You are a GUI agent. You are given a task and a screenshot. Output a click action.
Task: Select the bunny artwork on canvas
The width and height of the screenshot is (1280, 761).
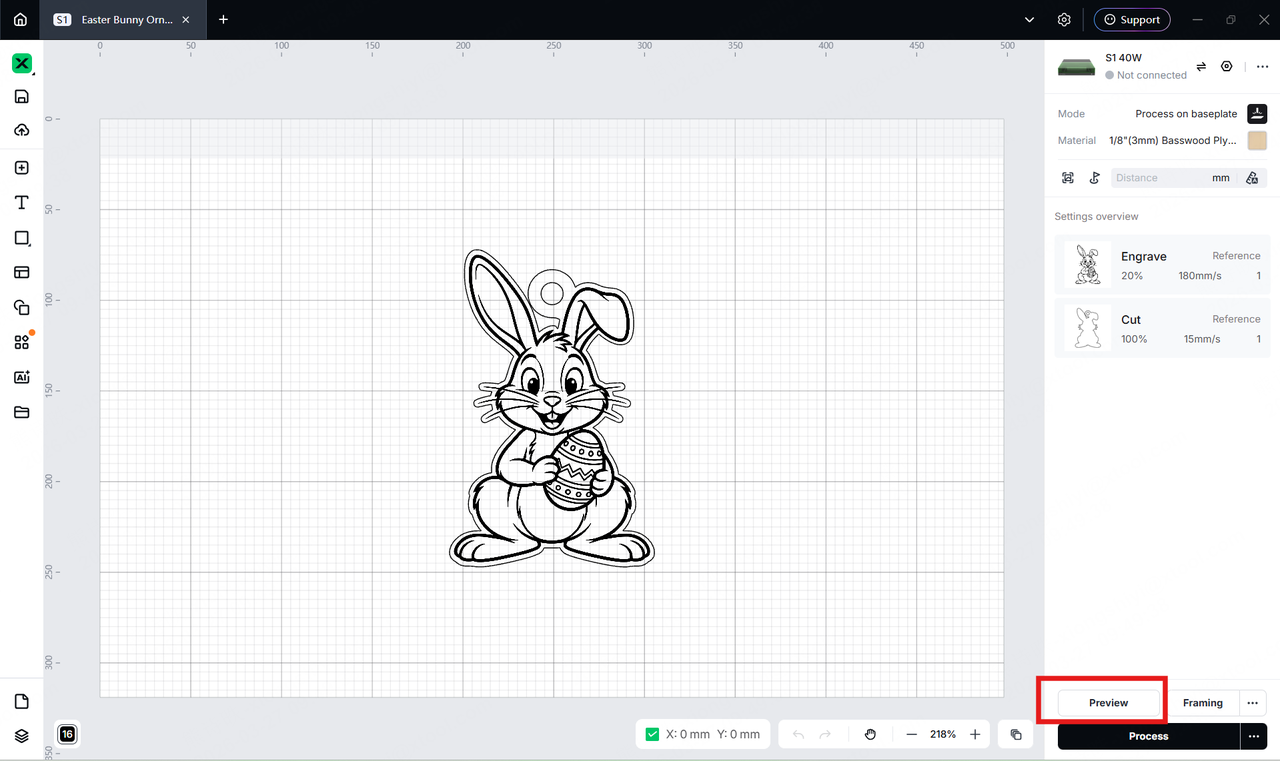tap(551, 410)
